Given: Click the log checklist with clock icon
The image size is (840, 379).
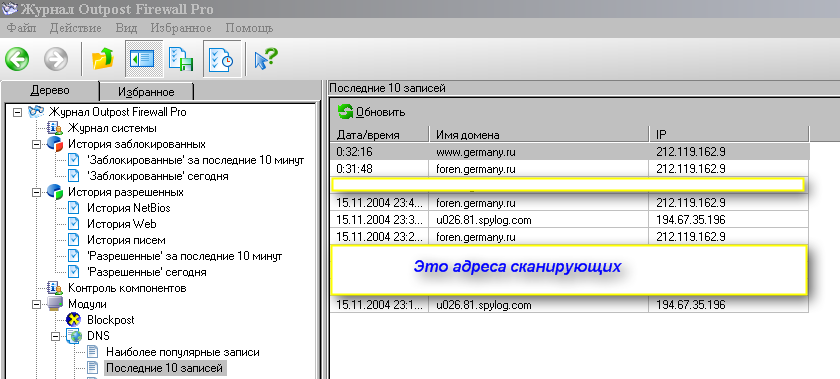Looking at the screenshot, I should [x=221, y=58].
